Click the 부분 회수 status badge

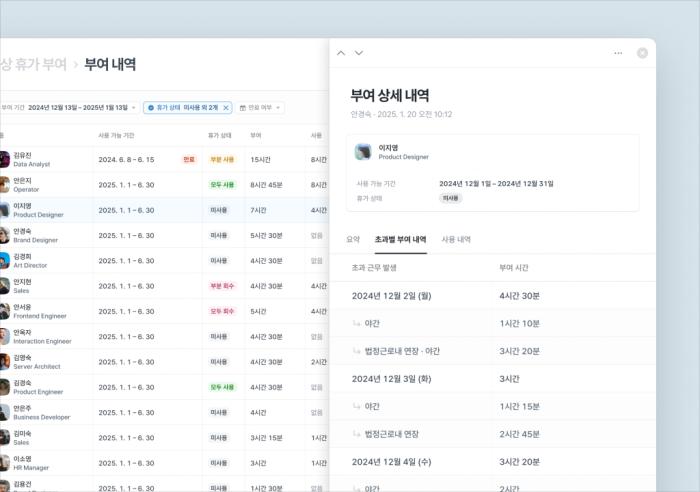(222, 286)
